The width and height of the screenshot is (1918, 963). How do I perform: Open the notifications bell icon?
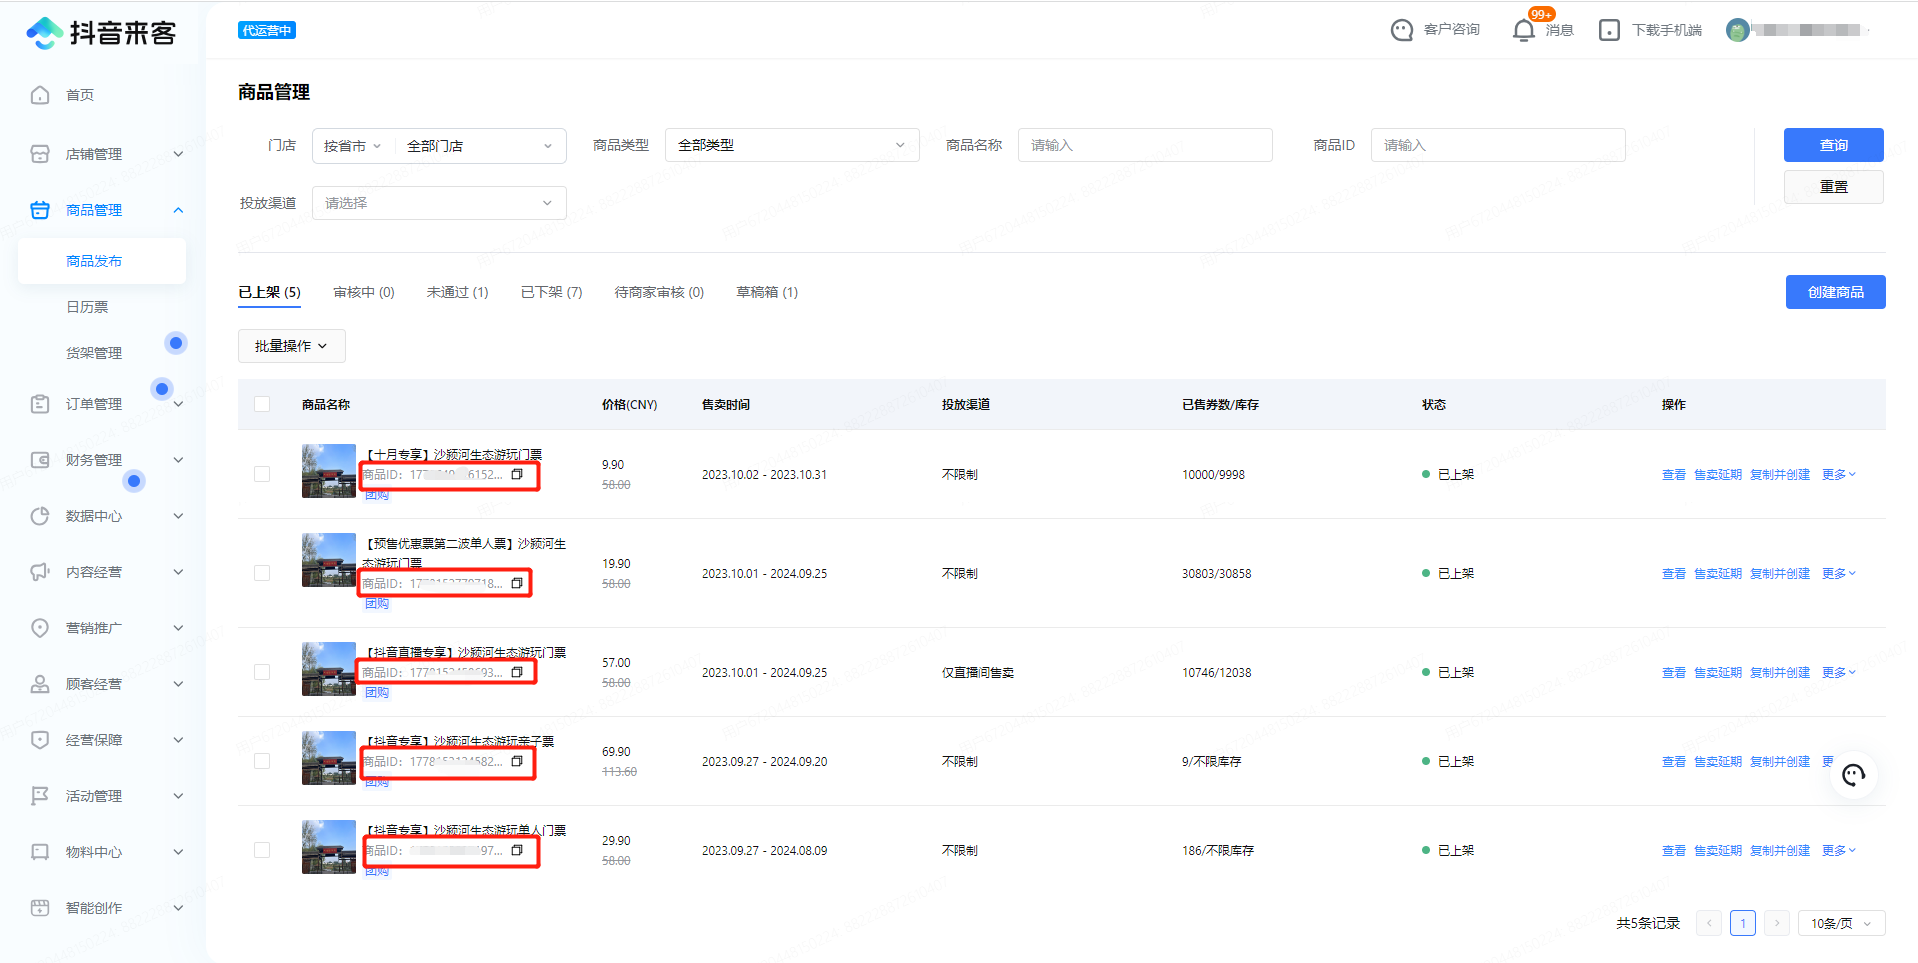pyautogui.click(x=1523, y=30)
